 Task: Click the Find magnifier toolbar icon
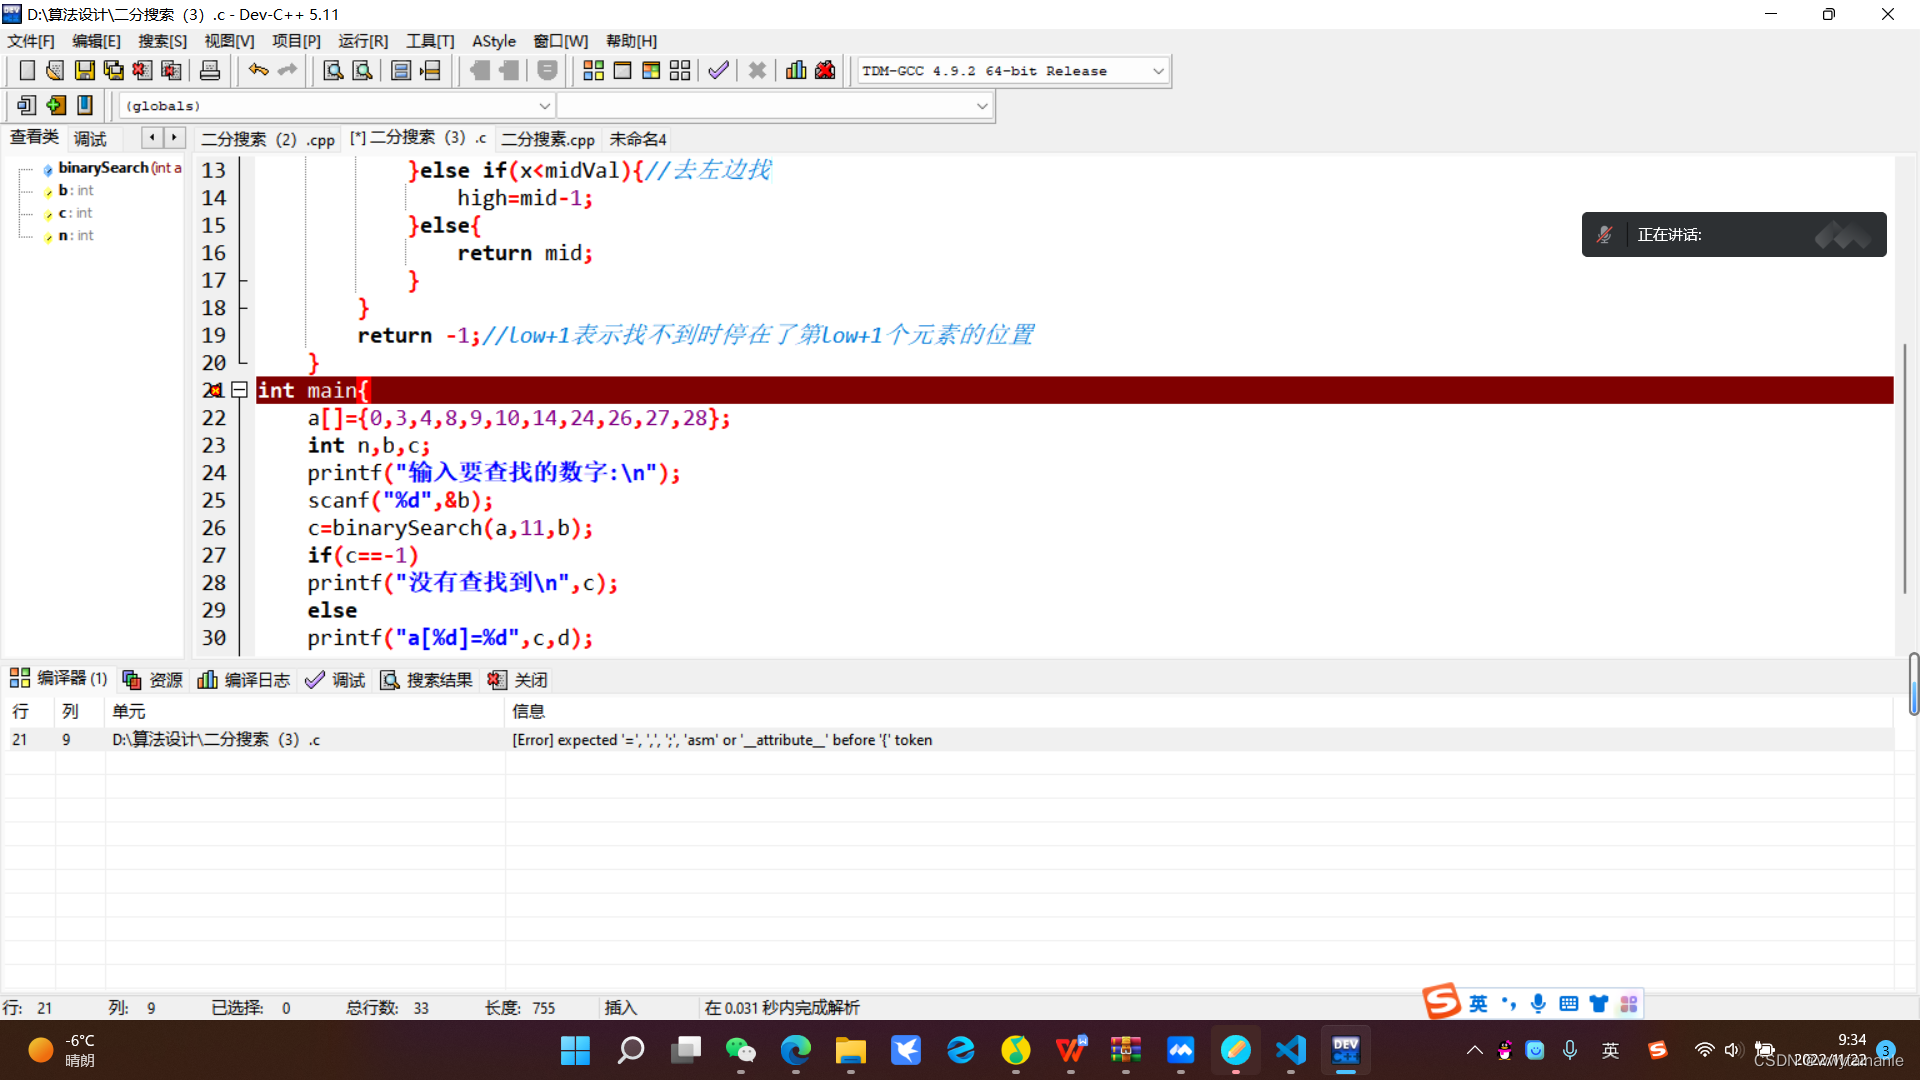(x=333, y=70)
